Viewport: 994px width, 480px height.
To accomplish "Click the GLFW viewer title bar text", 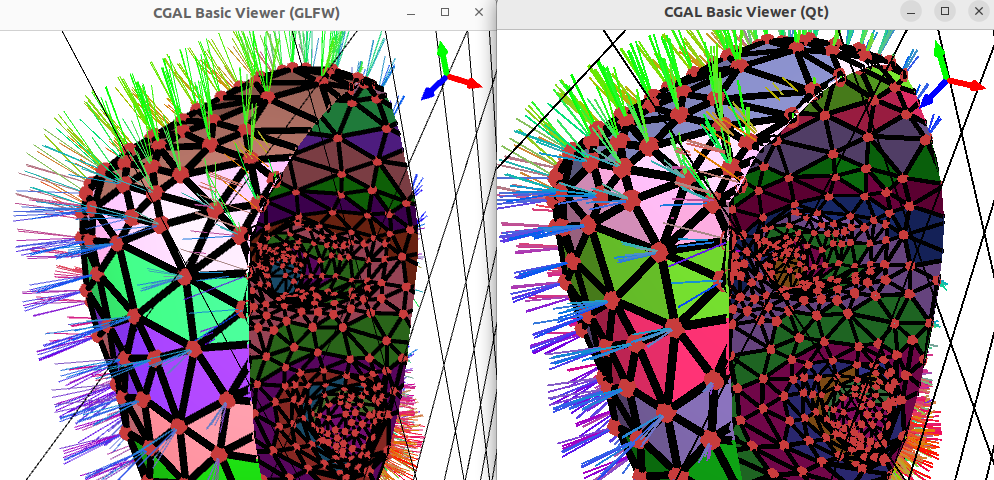I will (246, 12).
